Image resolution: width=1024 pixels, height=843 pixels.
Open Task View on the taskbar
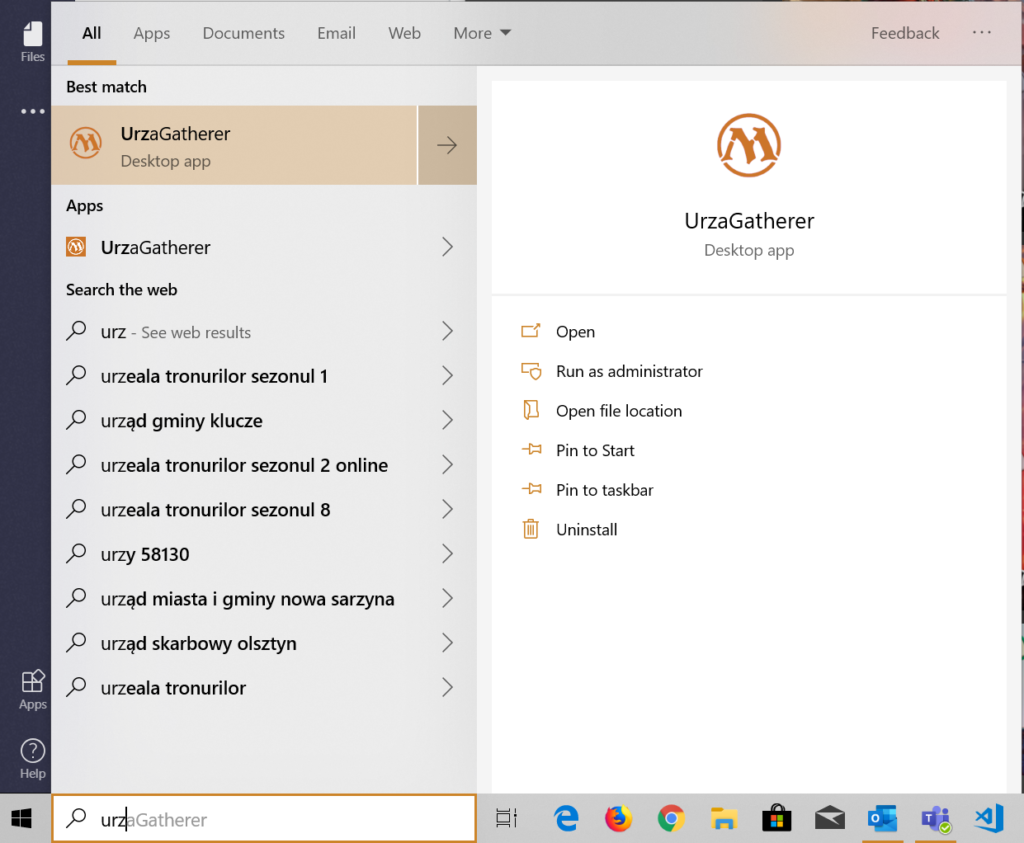pyautogui.click(x=506, y=818)
